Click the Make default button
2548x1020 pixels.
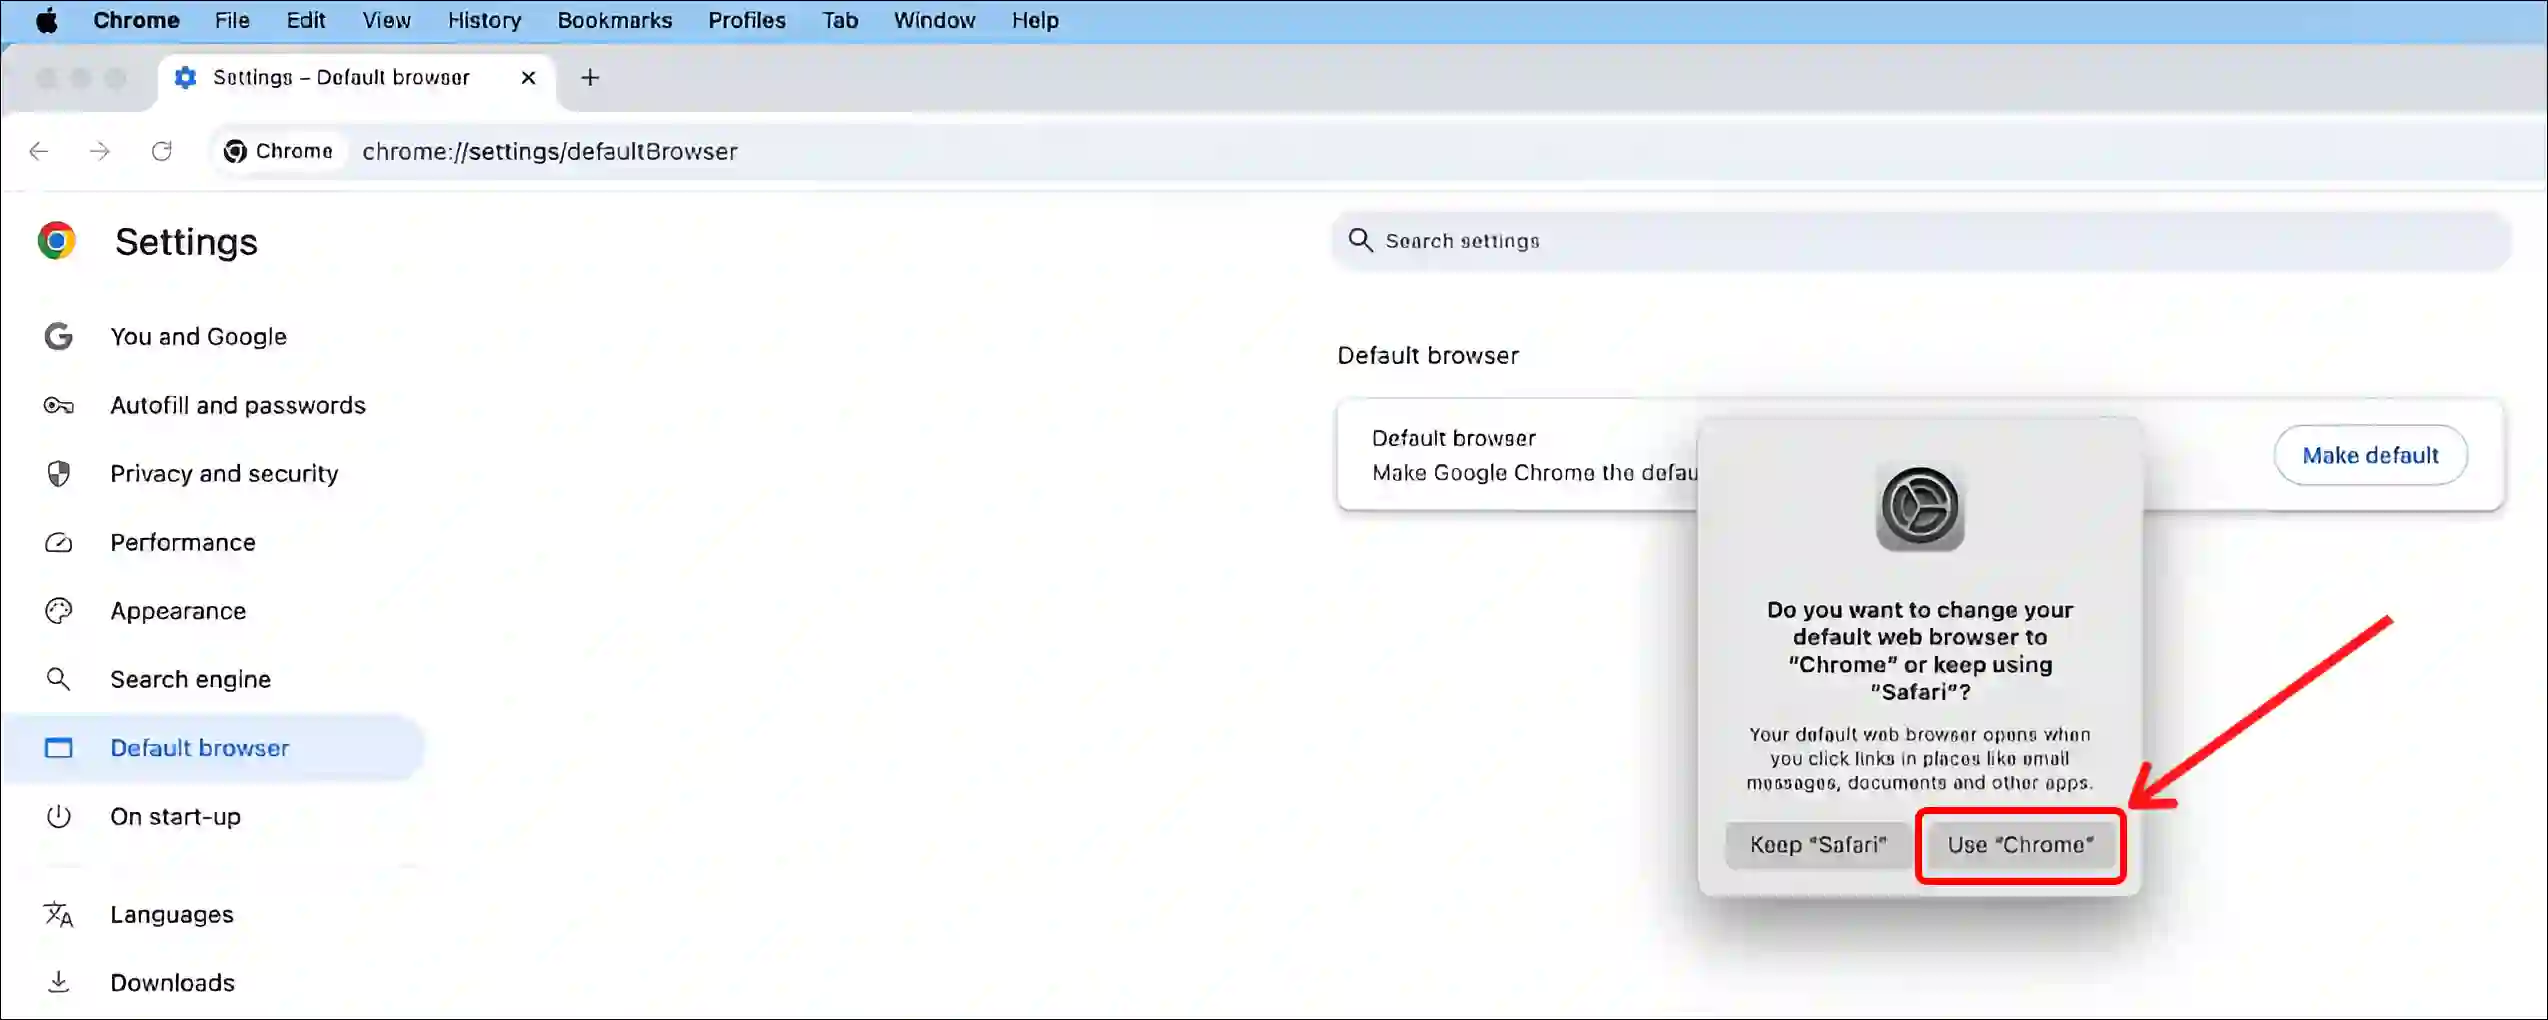coord(2370,456)
